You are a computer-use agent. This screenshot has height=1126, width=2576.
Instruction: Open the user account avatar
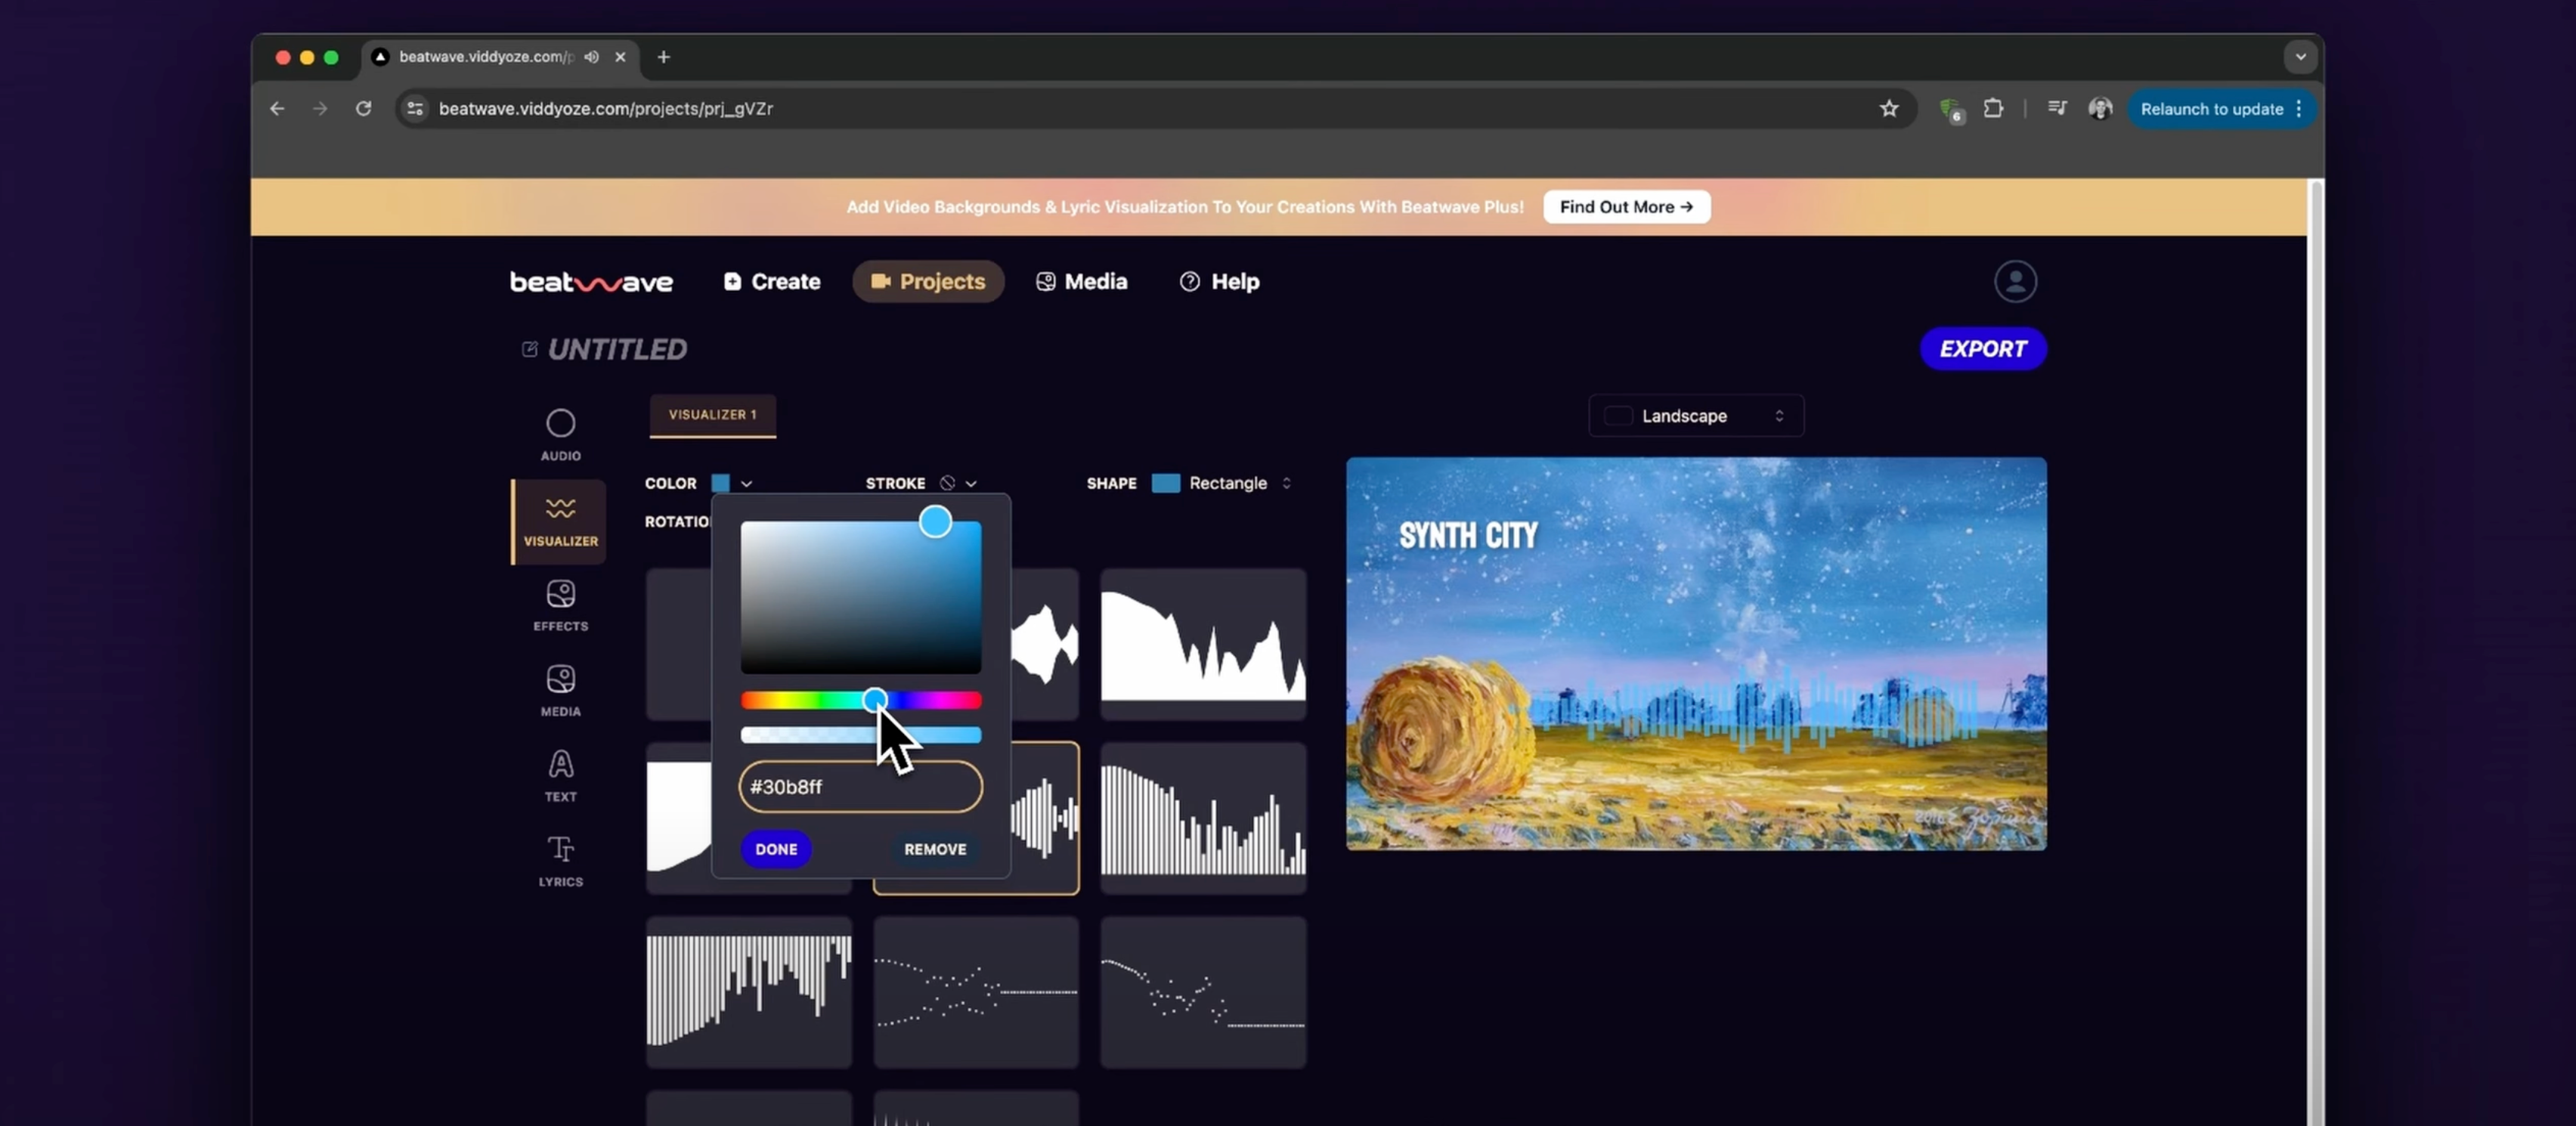(2015, 281)
